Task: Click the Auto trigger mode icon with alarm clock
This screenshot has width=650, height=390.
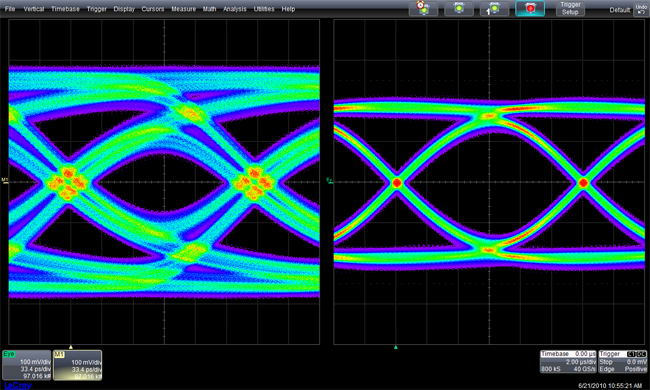Action: 423,8
